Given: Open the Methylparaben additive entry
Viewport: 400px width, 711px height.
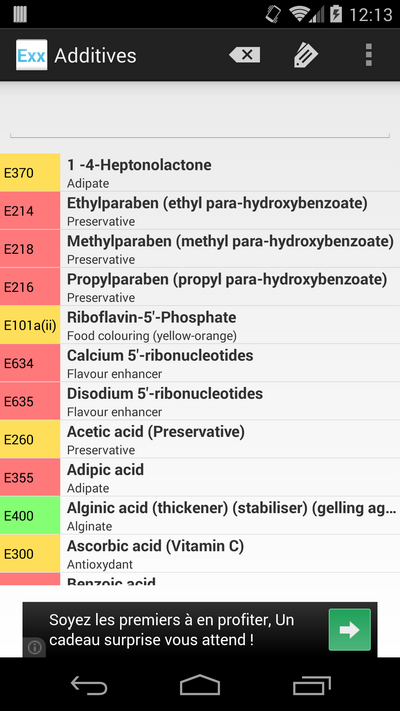Looking at the screenshot, I should click(x=200, y=248).
